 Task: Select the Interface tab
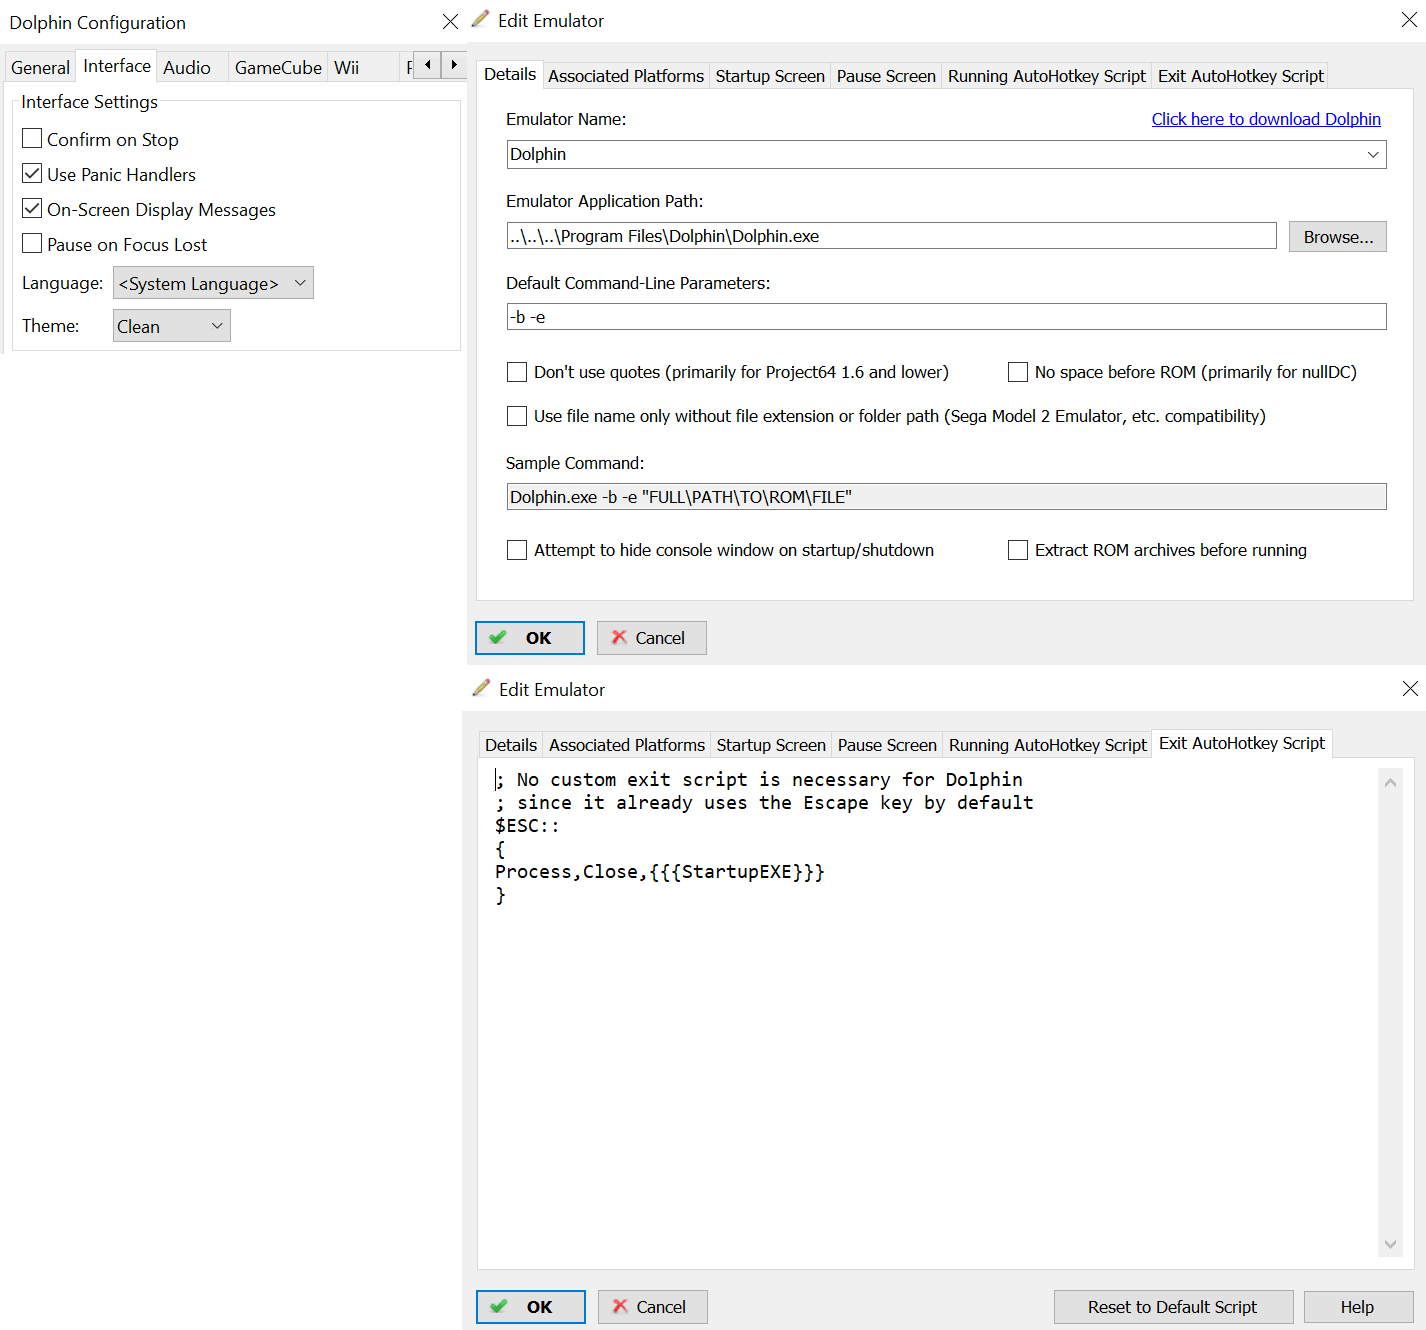coord(117,66)
